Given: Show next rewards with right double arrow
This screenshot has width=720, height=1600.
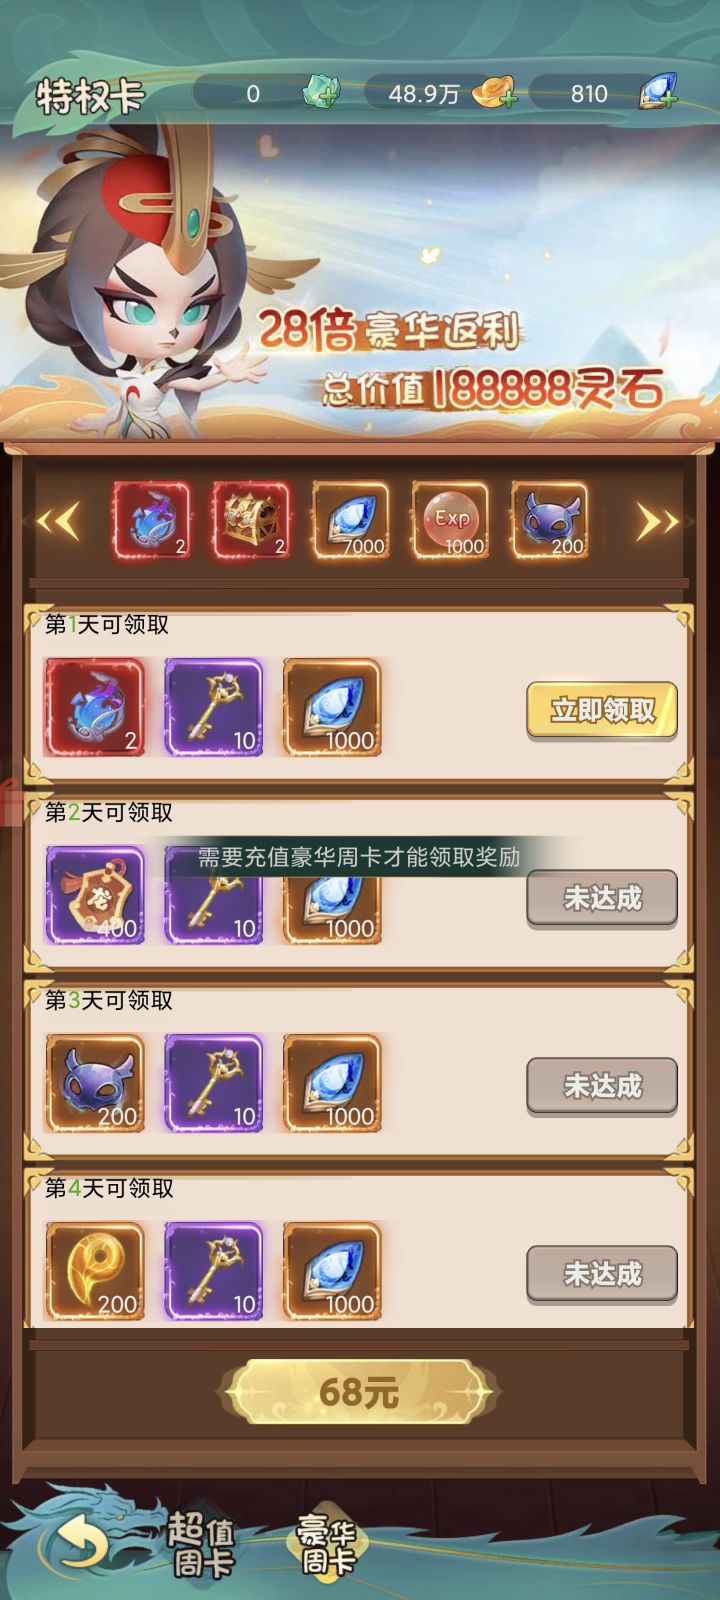Looking at the screenshot, I should coord(657,521).
